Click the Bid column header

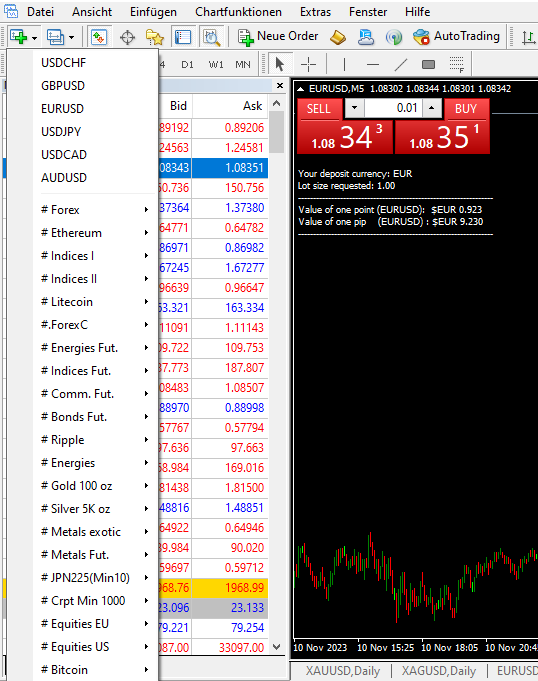coord(176,106)
